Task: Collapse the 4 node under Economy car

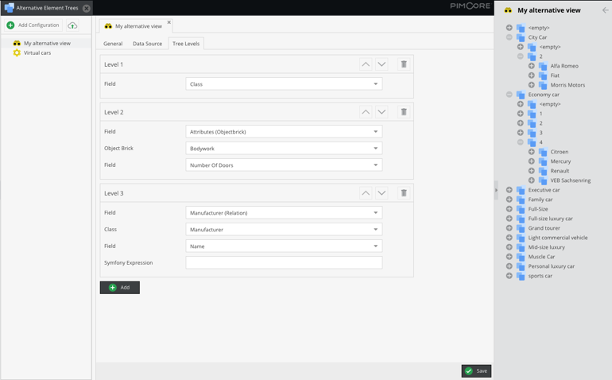Action: point(520,142)
